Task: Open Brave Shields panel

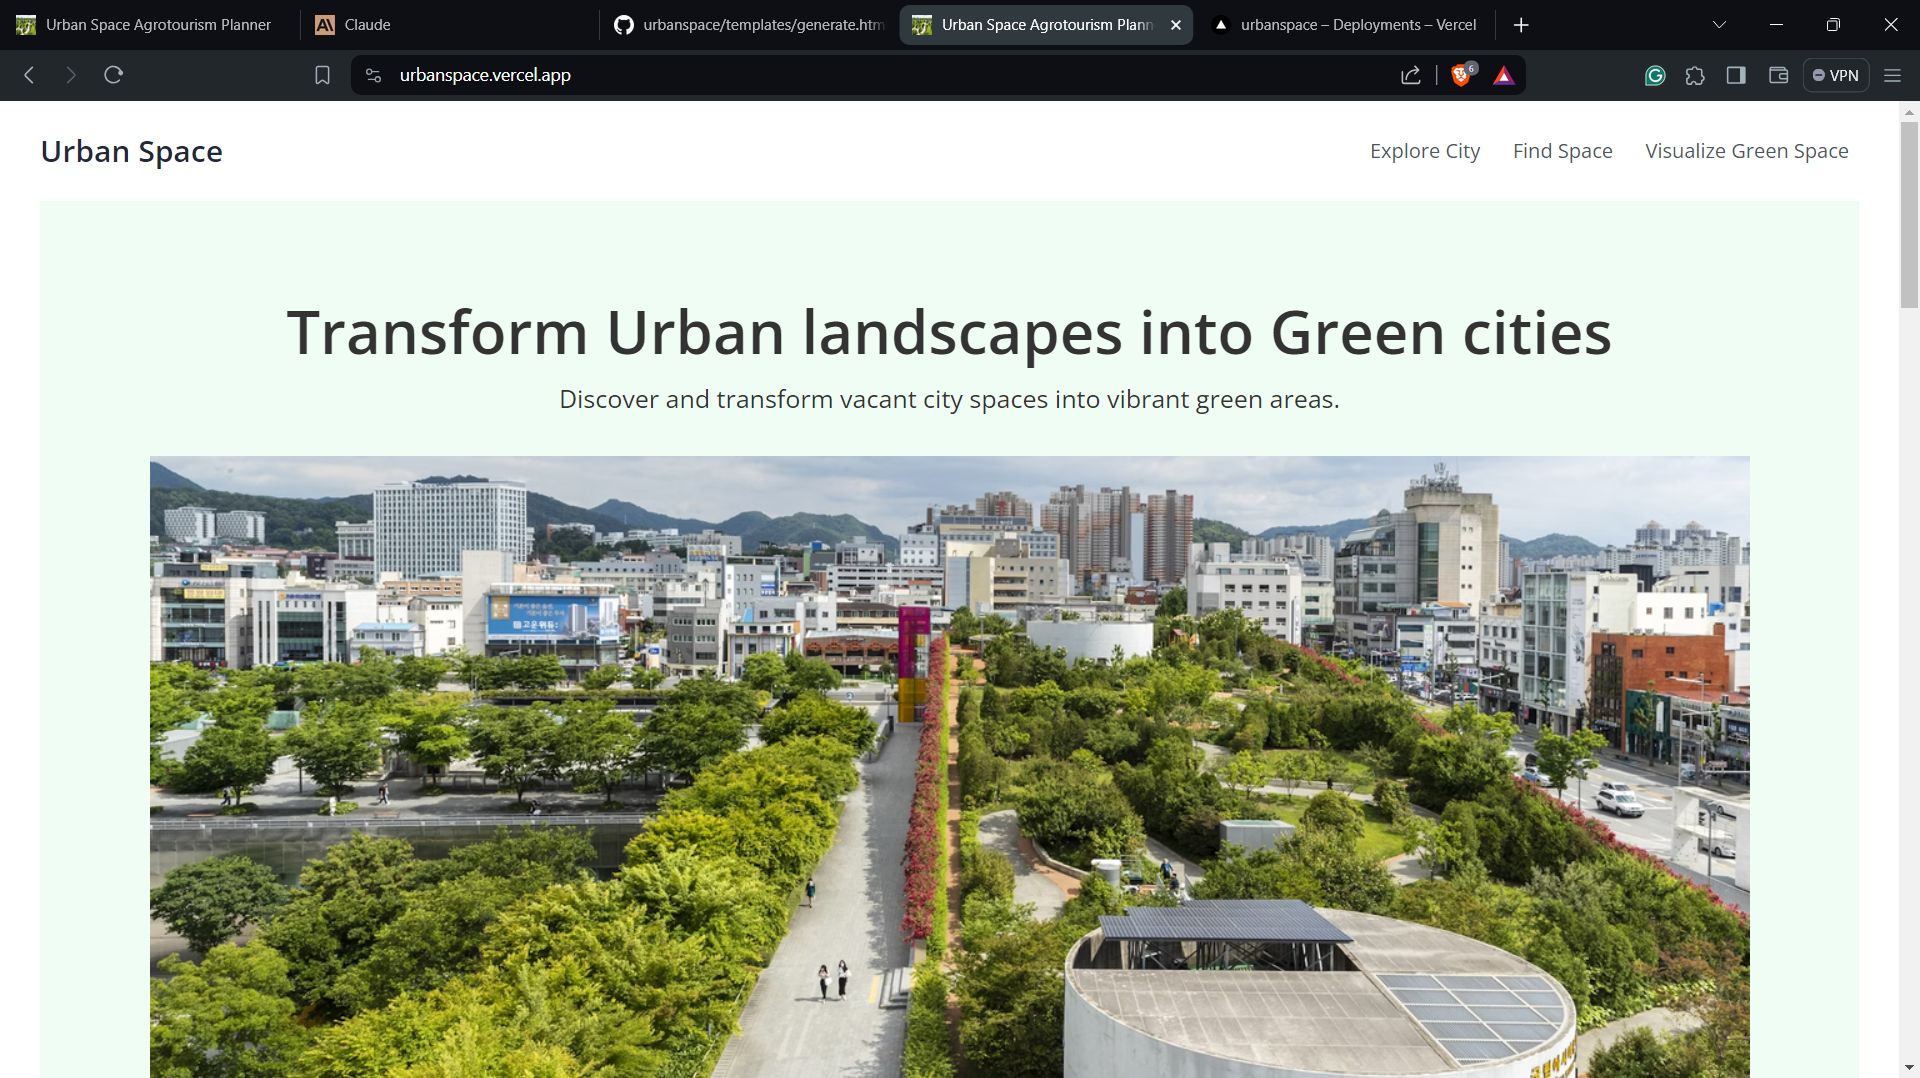Action: 1462,75
